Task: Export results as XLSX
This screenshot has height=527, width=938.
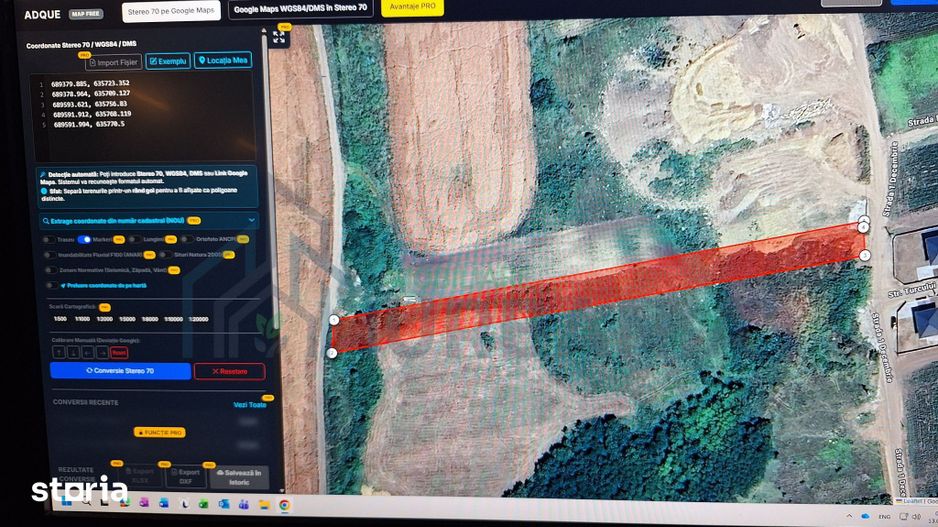Action: tap(139, 476)
